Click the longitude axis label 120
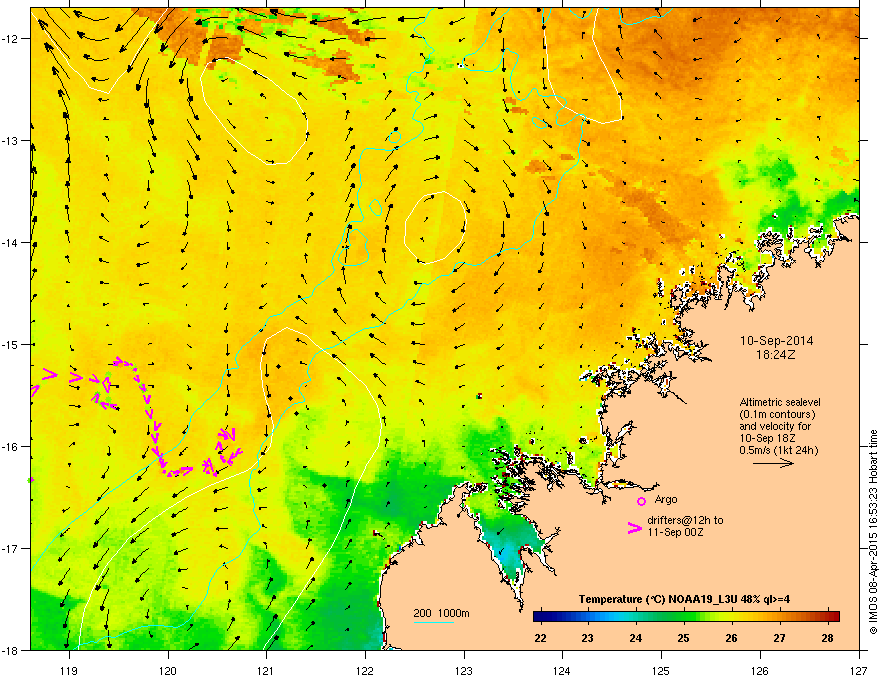Viewport: 880px width, 680px height. pyautogui.click(x=168, y=670)
